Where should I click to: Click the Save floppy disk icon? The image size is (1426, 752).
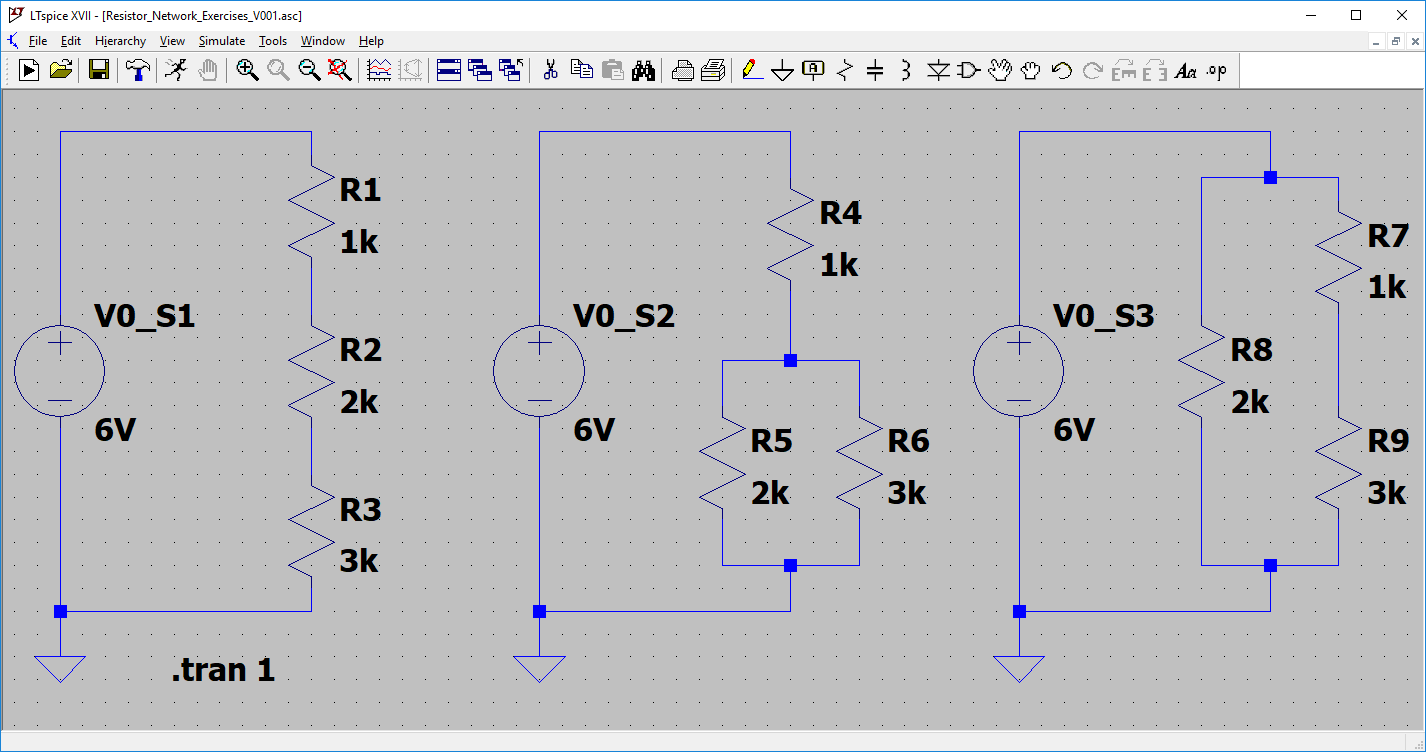coord(99,70)
